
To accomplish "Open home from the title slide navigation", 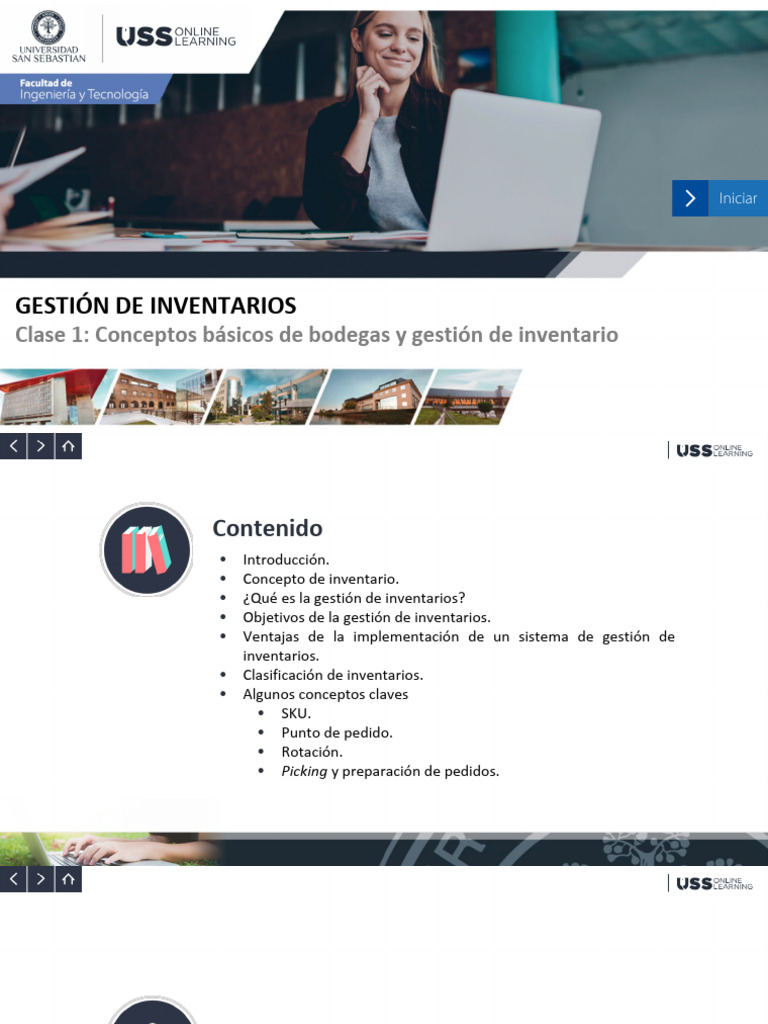I will point(68,446).
